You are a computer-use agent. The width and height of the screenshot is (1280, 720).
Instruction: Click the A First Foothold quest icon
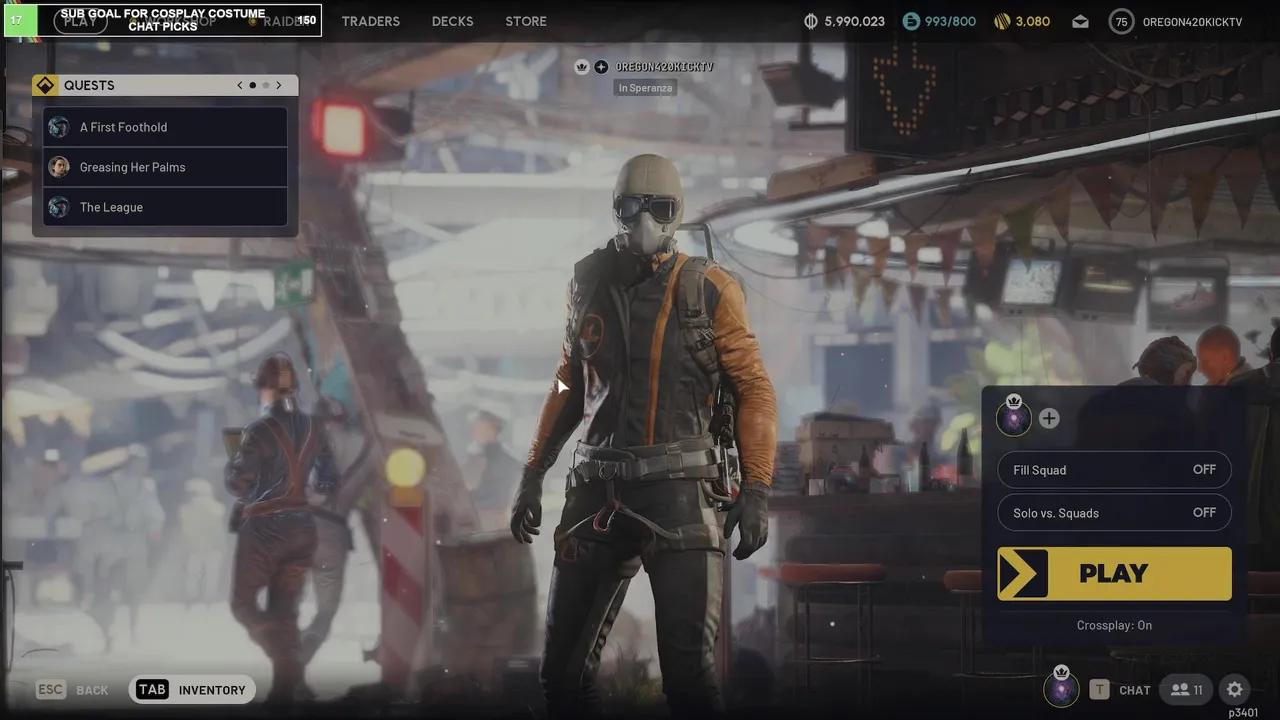pos(59,127)
